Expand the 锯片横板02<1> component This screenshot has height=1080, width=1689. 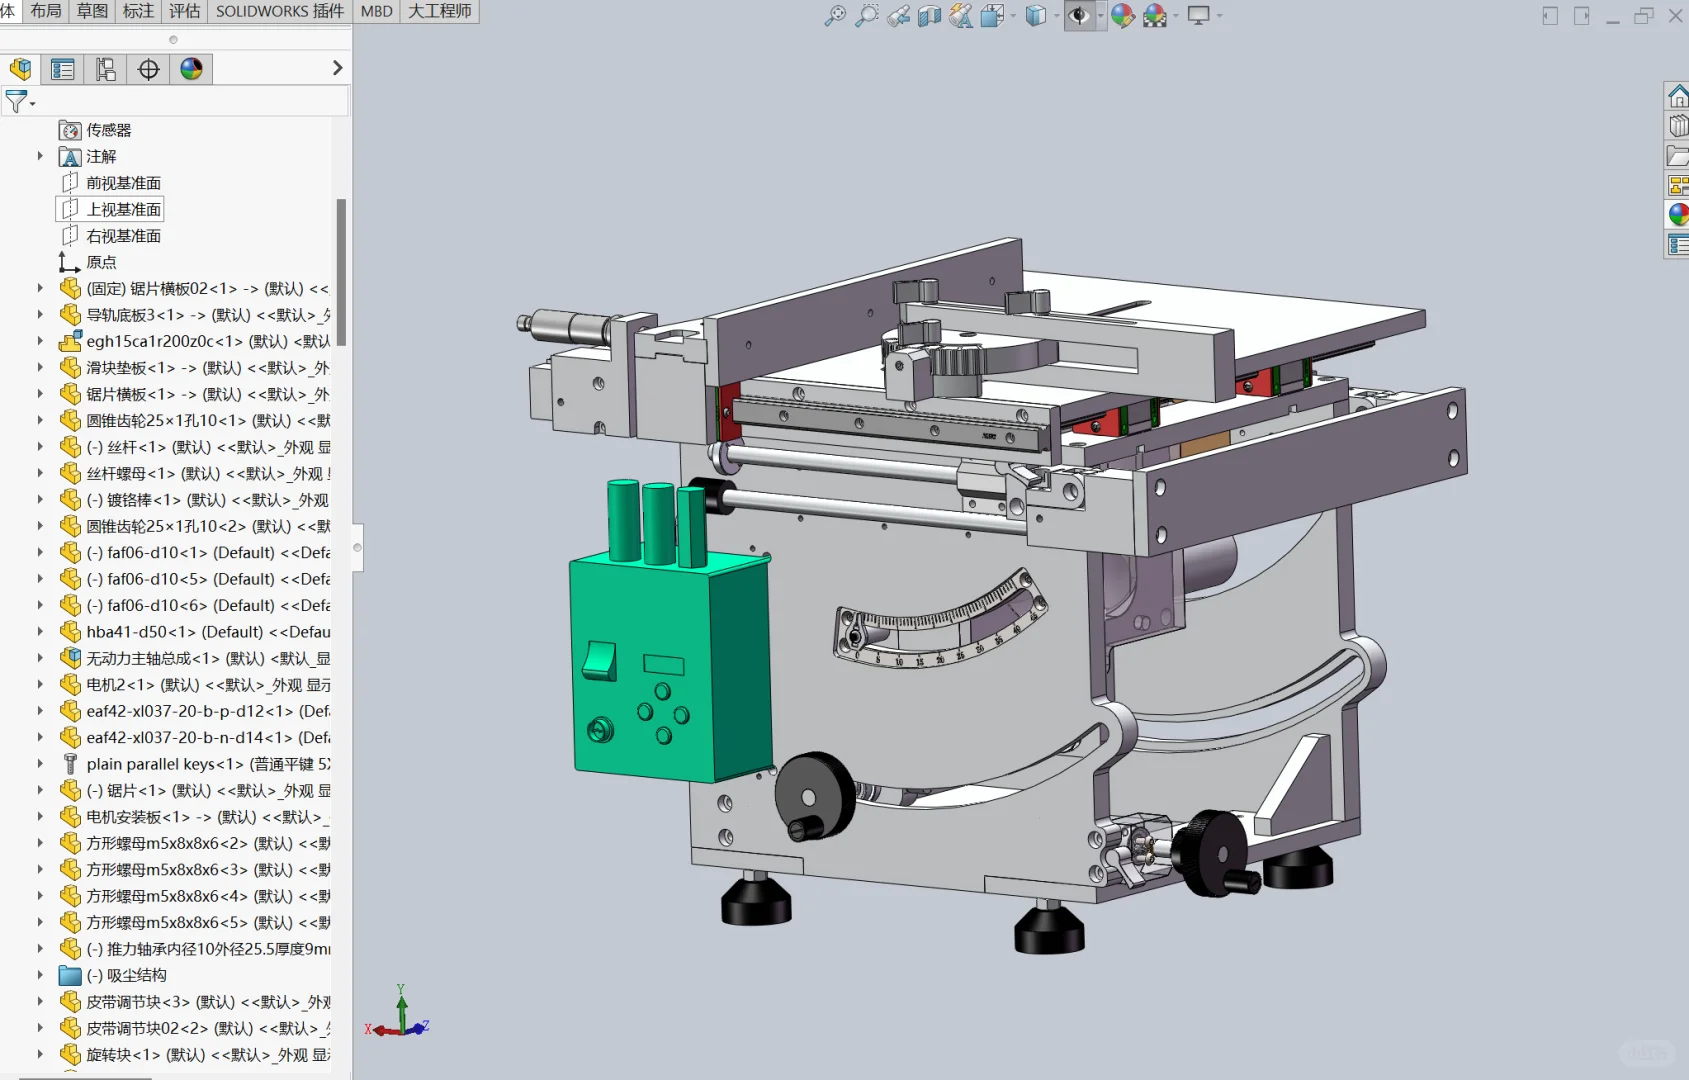click(x=40, y=288)
